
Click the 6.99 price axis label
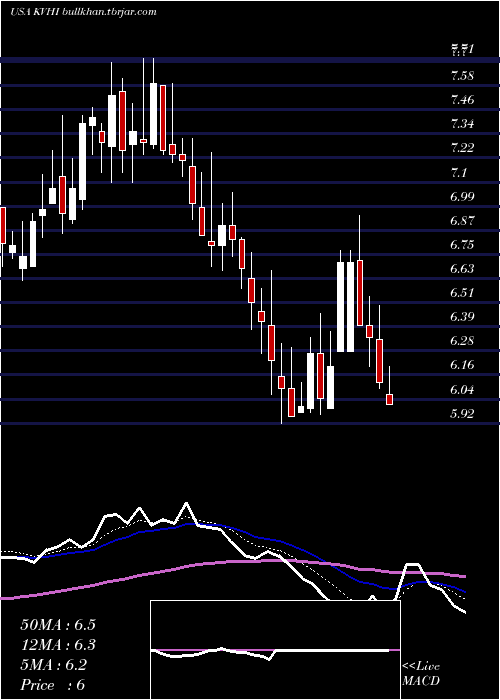pos(462,196)
